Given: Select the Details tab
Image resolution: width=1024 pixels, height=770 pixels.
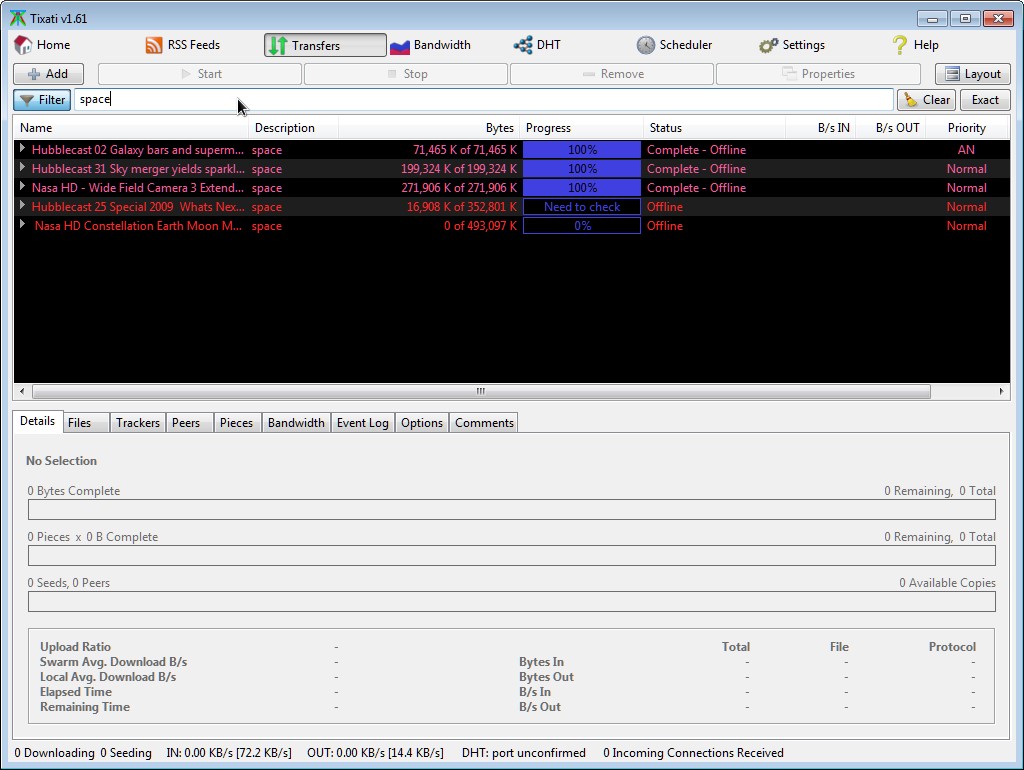Looking at the screenshot, I should (x=37, y=421).
